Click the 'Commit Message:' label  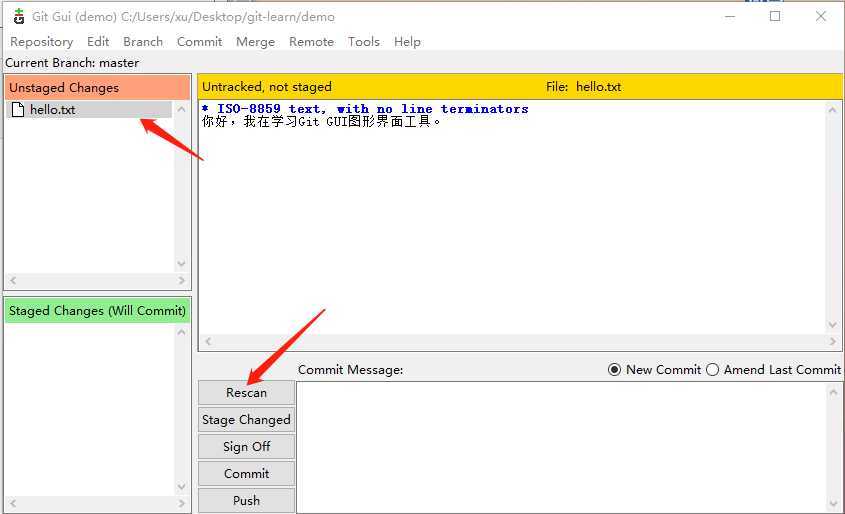pos(351,370)
